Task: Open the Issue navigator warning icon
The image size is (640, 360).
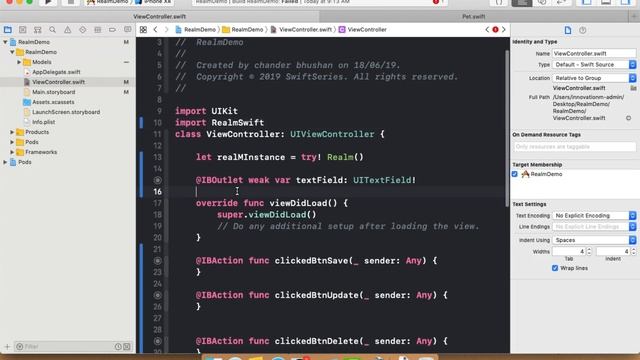Action: tap(67, 30)
